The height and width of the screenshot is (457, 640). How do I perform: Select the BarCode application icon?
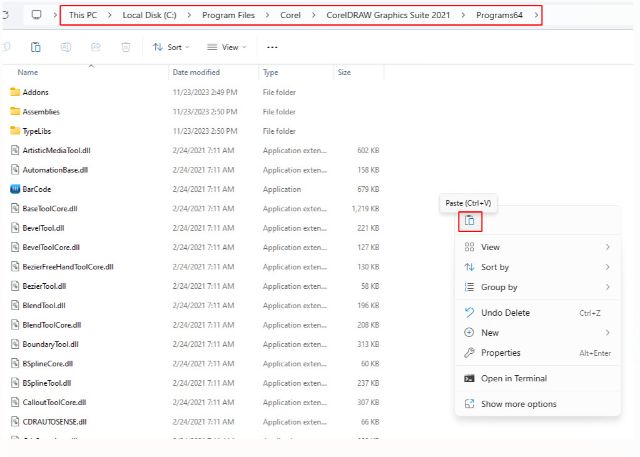point(15,189)
